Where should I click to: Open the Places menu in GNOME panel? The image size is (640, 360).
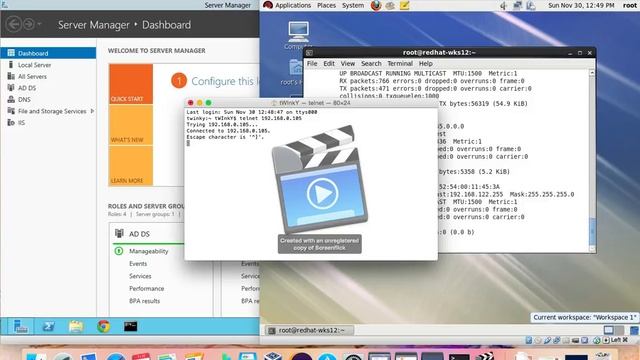(326, 5)
